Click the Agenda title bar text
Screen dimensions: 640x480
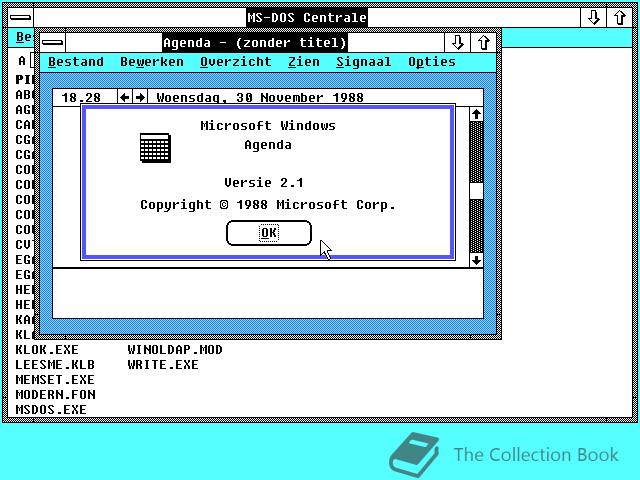point(255,42)
